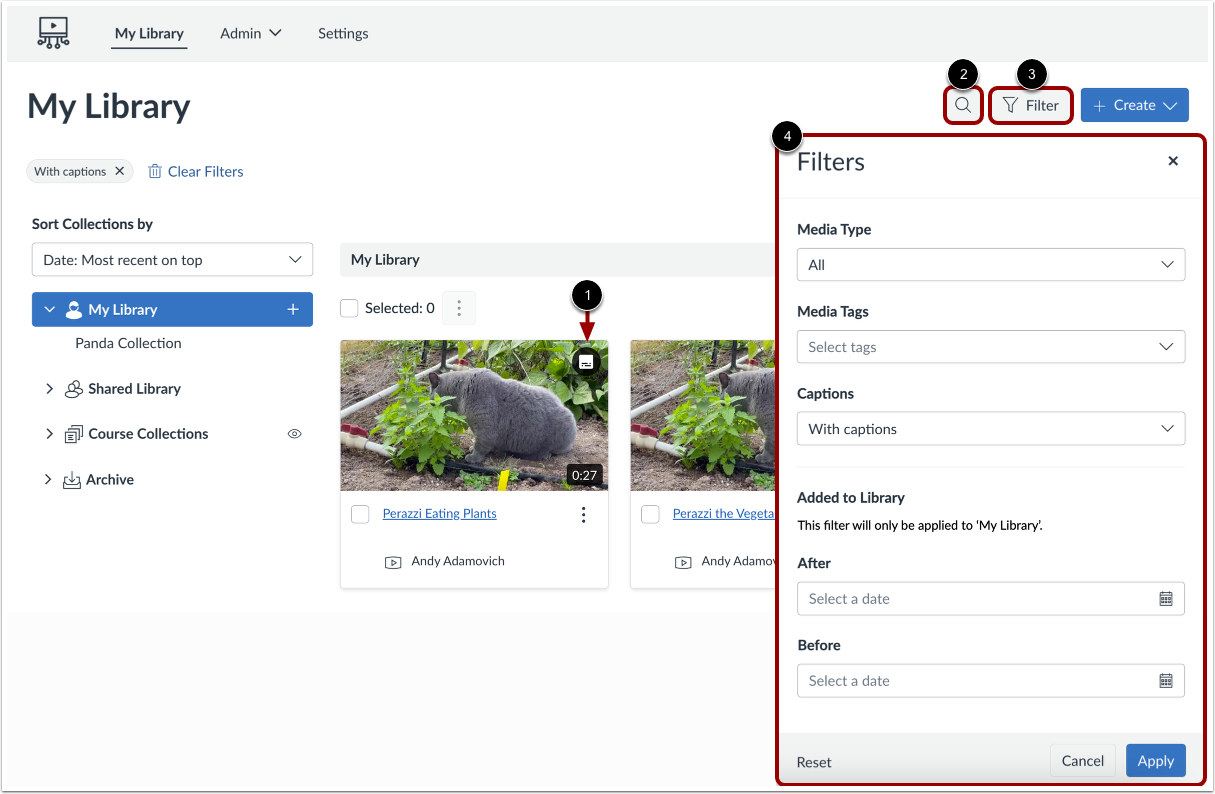Close the Filters panel with X
Image resolution: width=1215 pixels, height=794 pixels.
(x=1173, y=161)
